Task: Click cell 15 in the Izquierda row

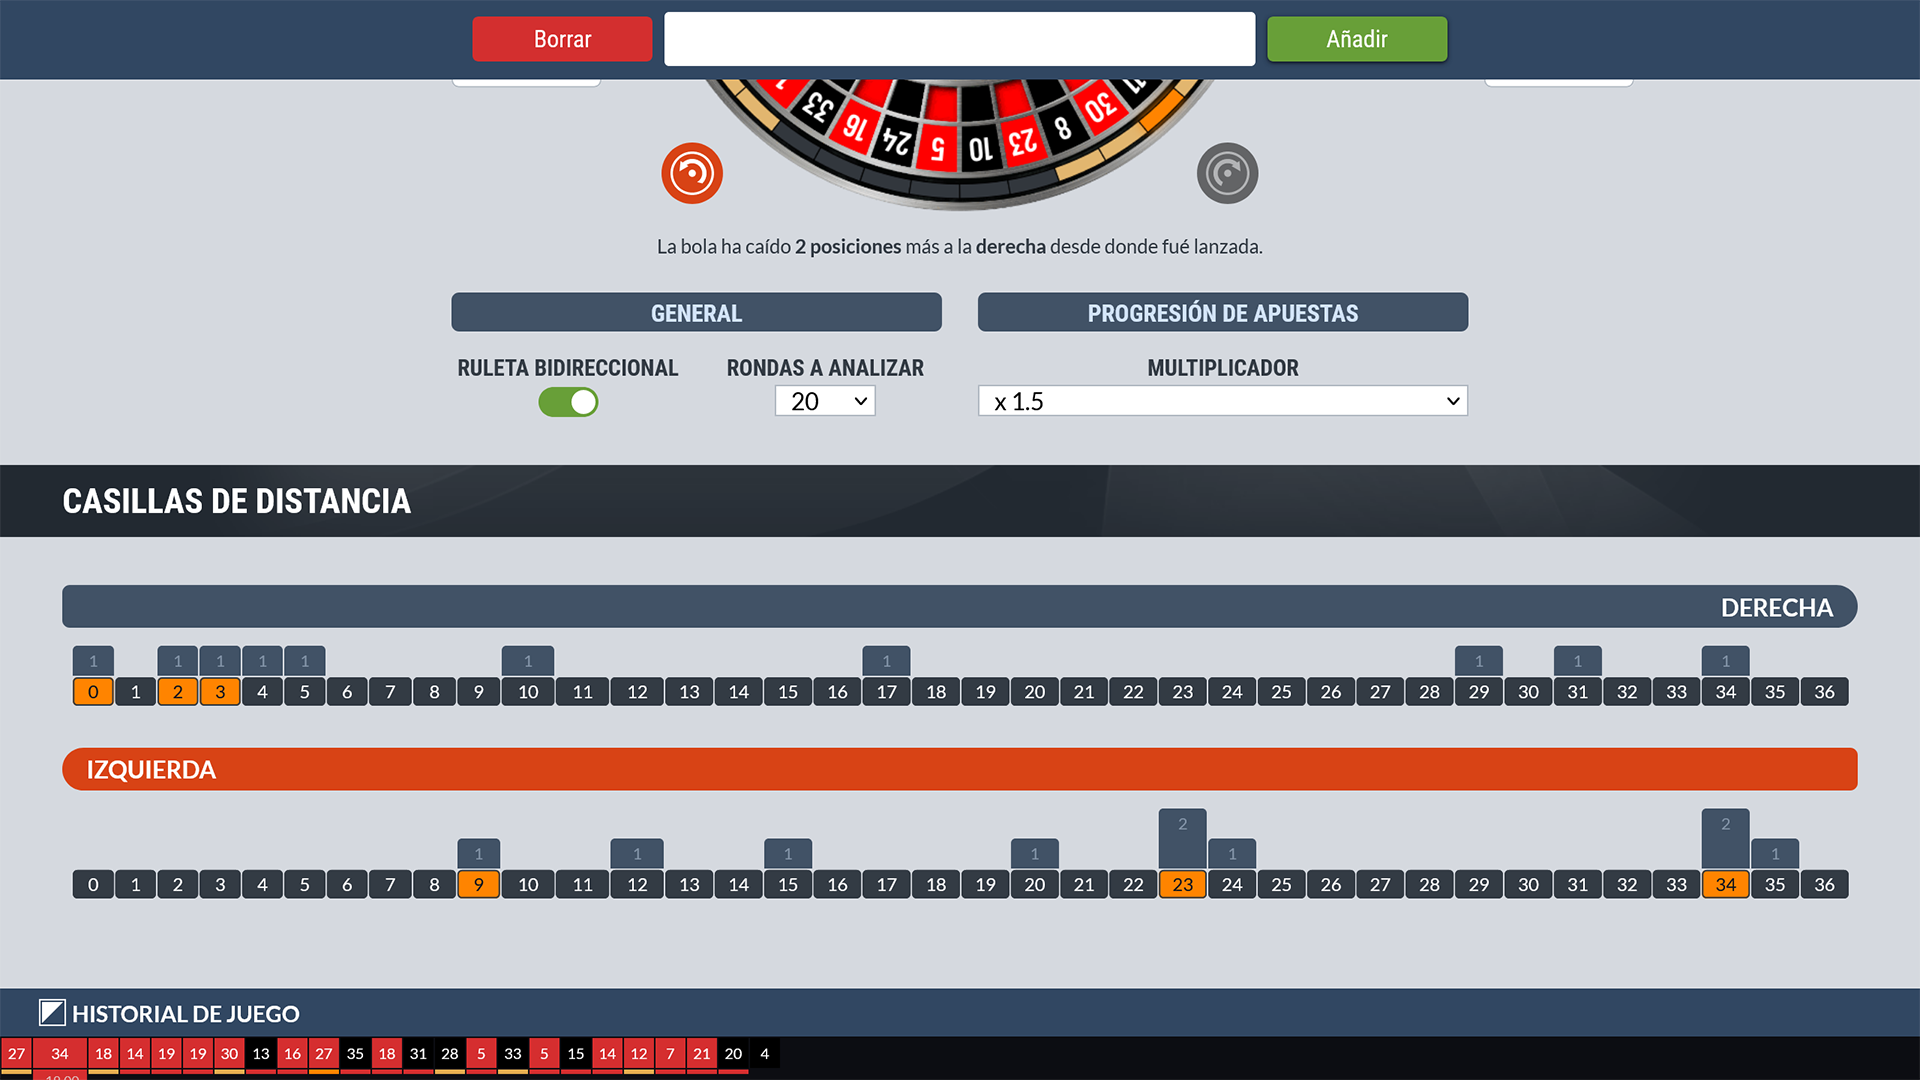Action: pyautogui.click(x=788, y=885)
